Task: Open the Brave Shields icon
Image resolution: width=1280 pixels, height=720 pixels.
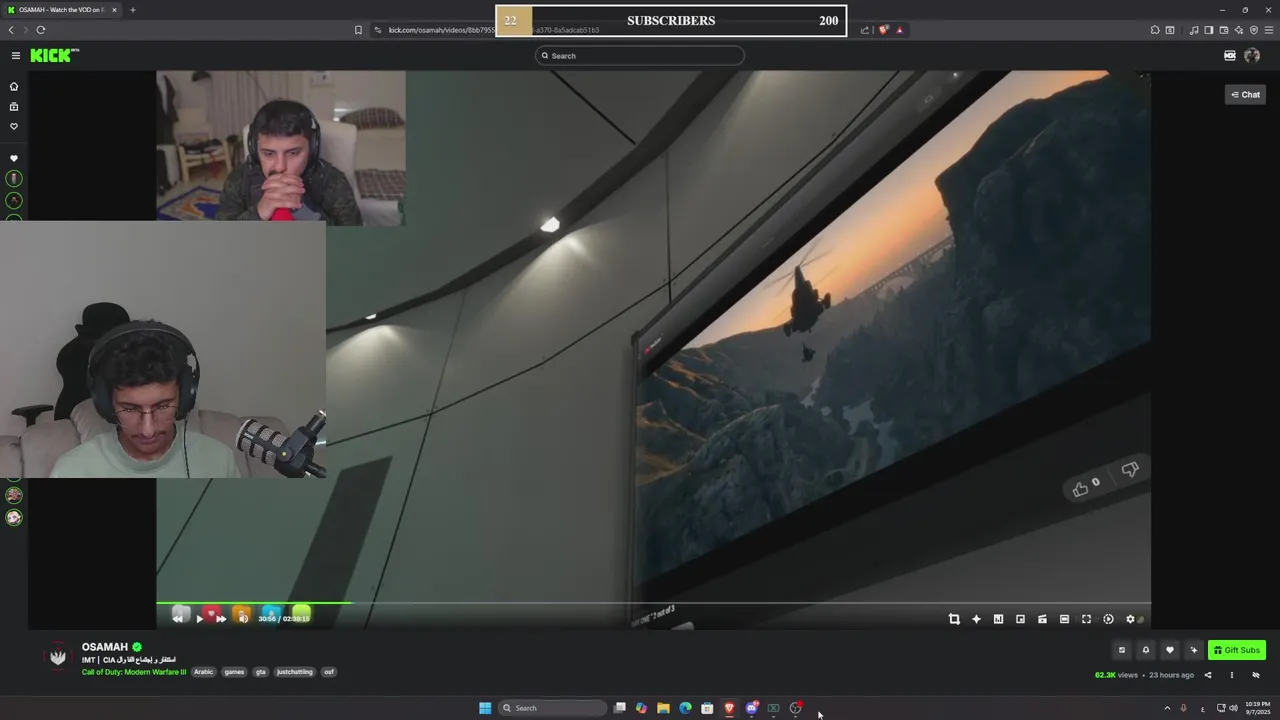Action: (x=884, y=30)
